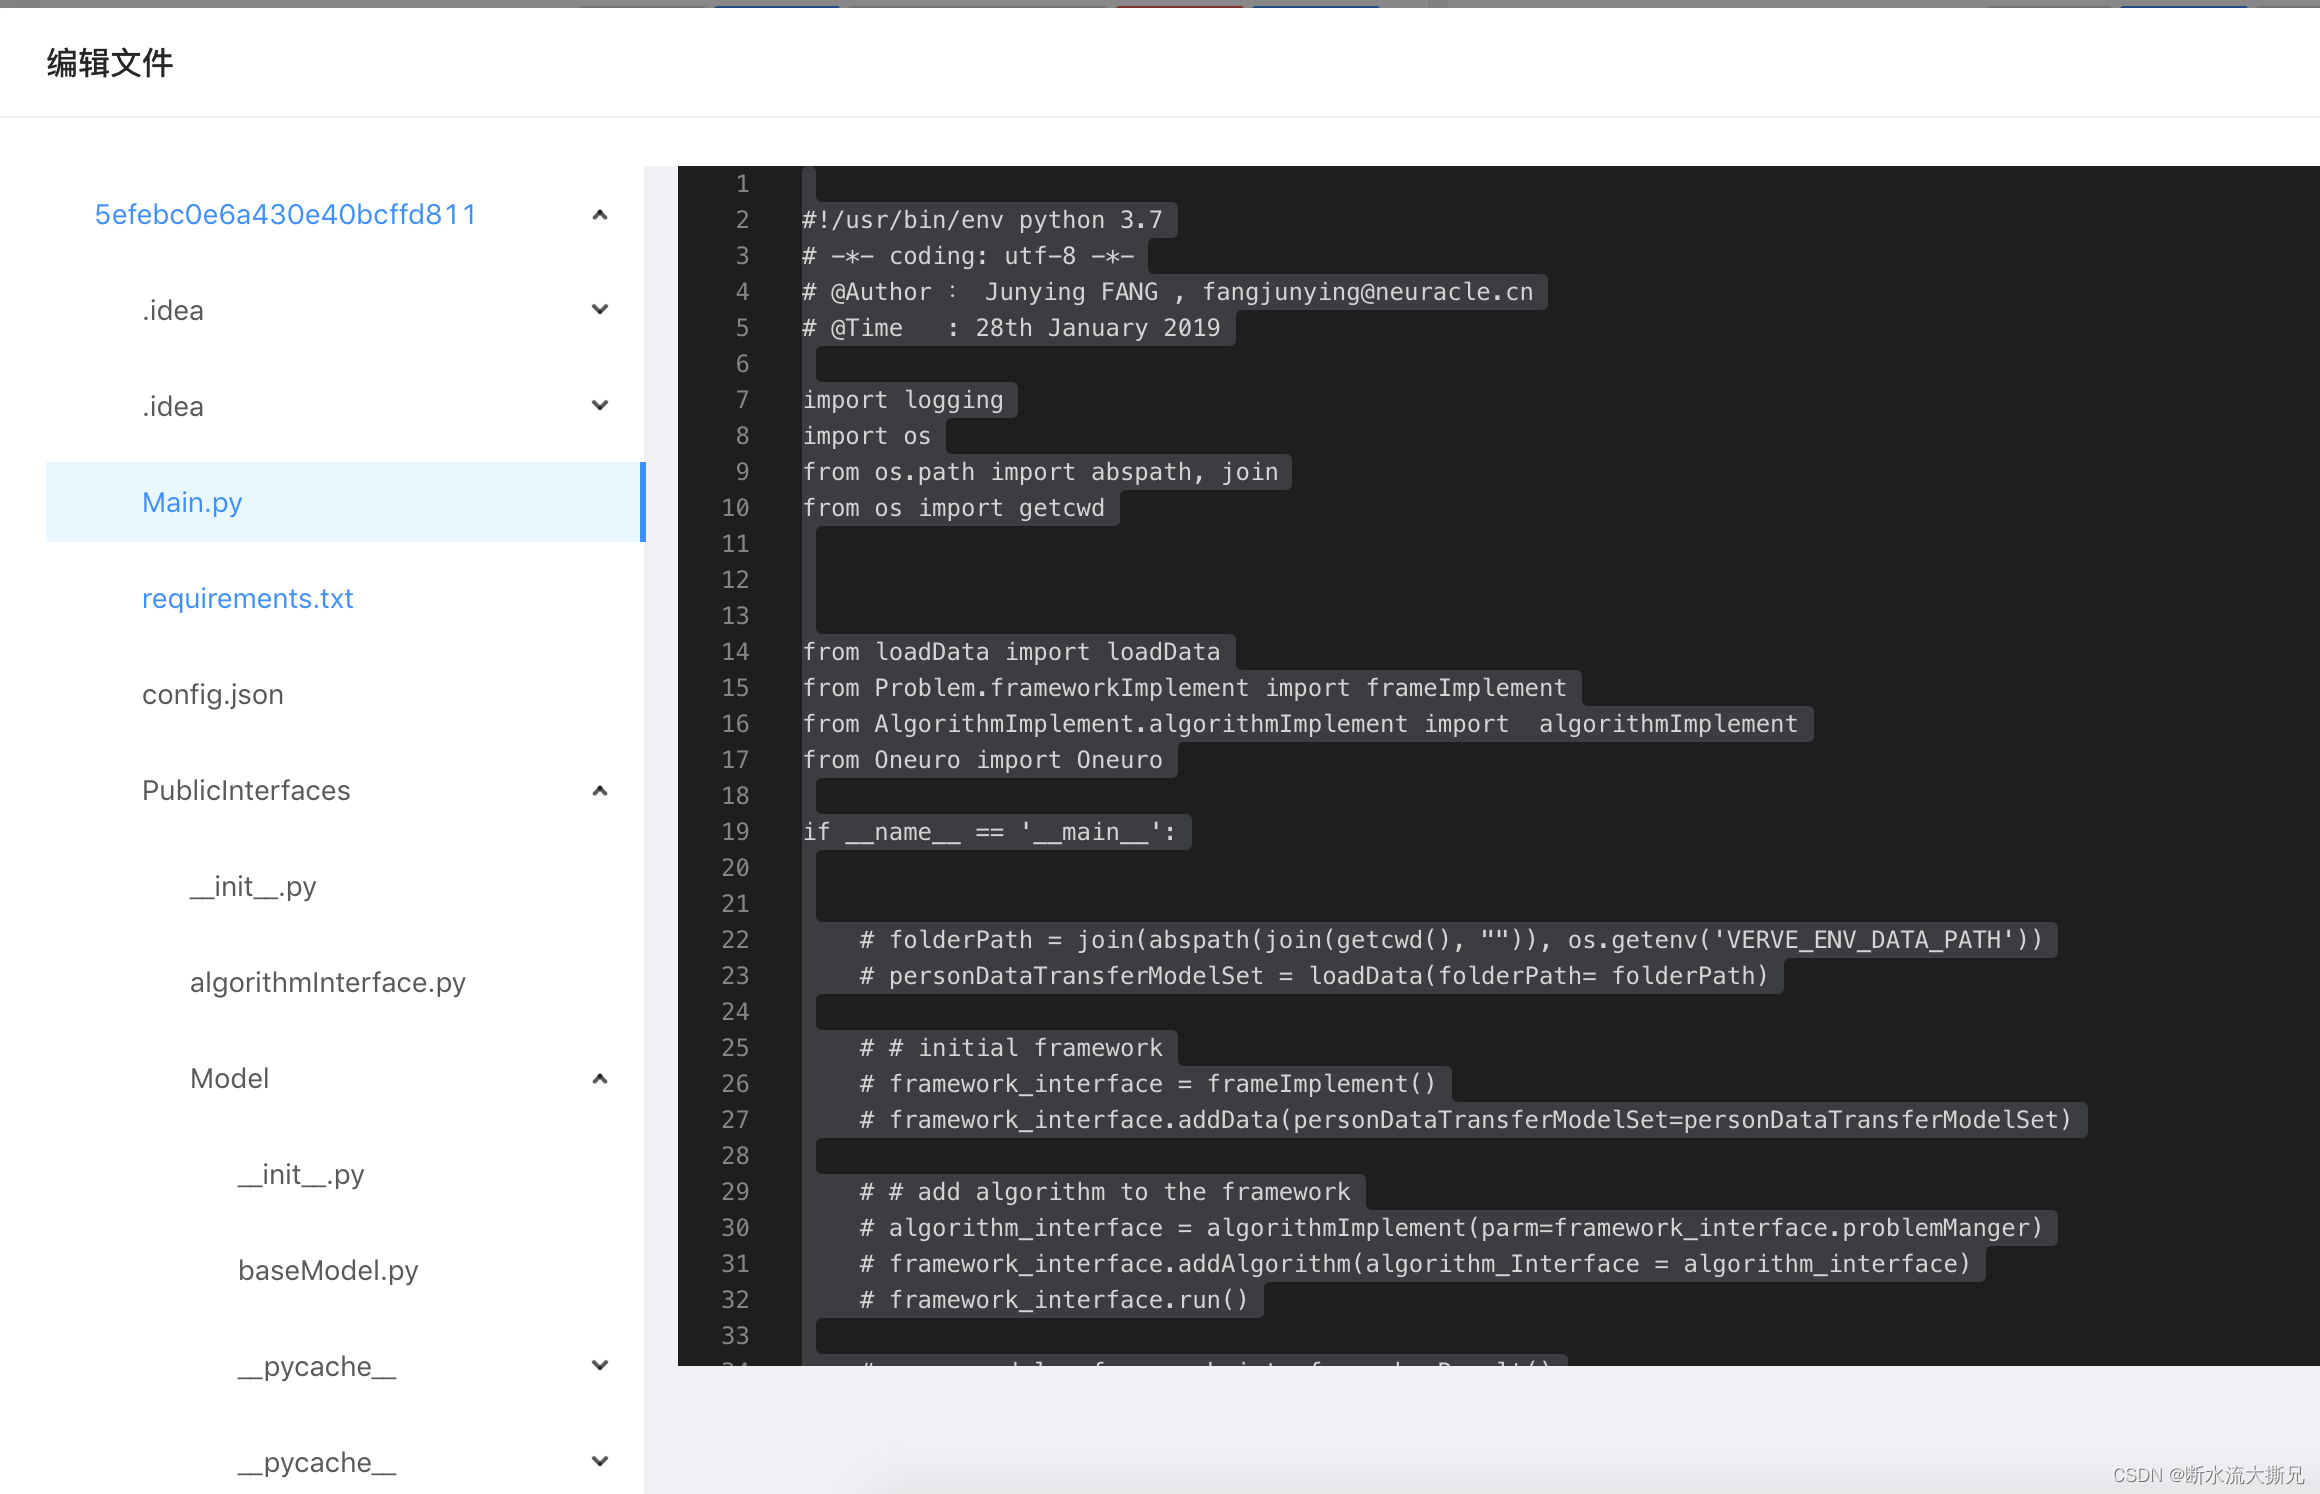Viewport: 2320px width, 1494px height.
Task: Place cursor on the import logging line
Action: (903, 399)
